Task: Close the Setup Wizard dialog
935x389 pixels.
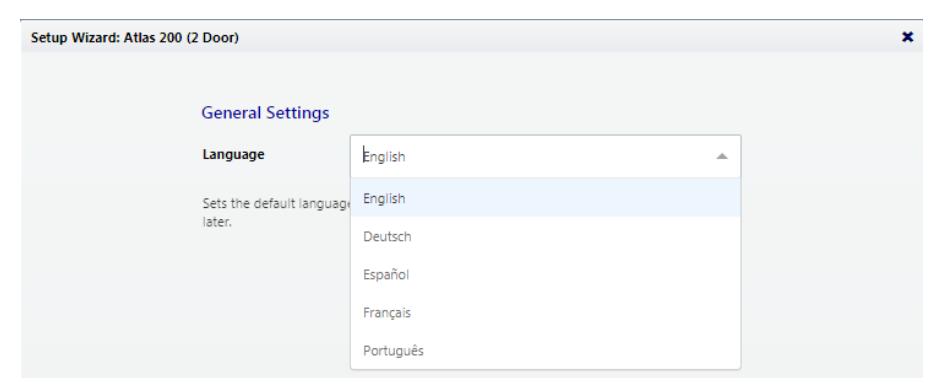Action: 907,37
